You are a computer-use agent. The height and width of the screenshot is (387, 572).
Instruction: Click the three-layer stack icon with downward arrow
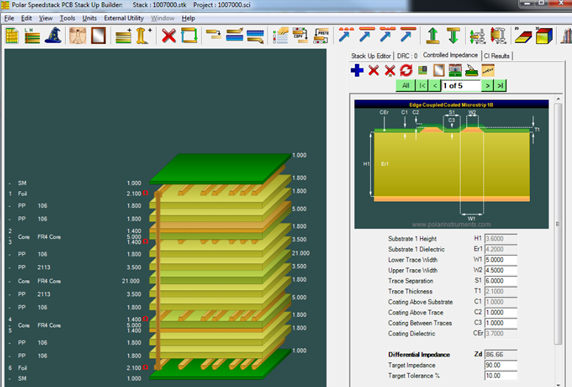pos(255,36)
